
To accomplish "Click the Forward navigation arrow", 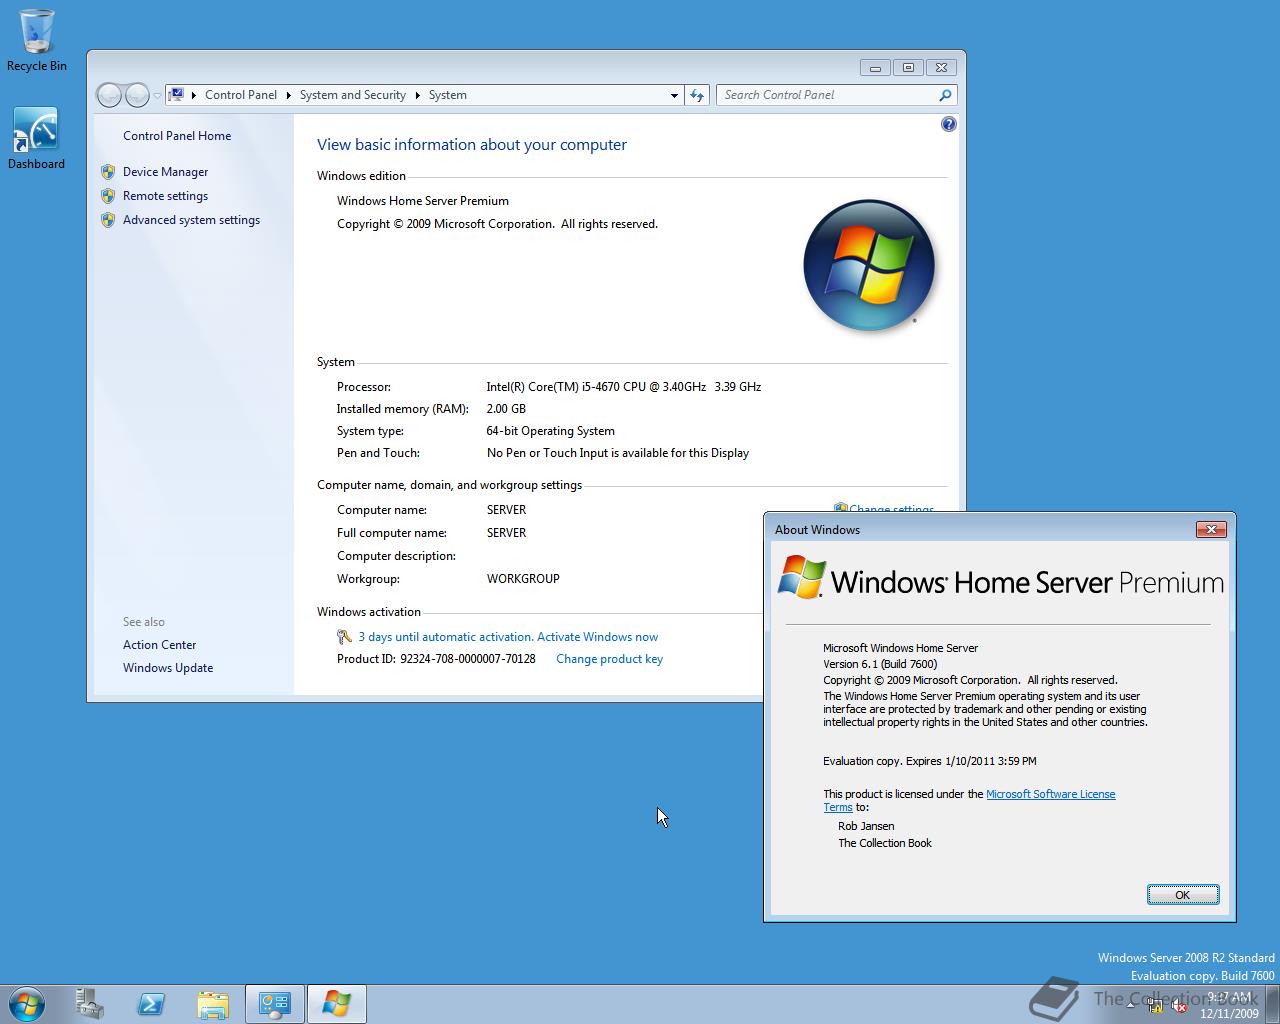I will click(x=137, y=95).
